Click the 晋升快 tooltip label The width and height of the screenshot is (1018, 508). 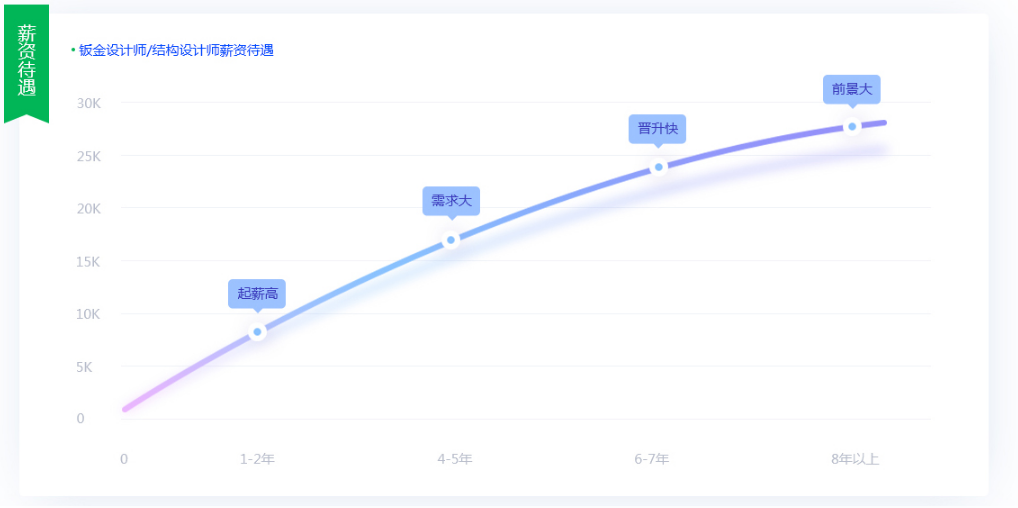point(658,128)
